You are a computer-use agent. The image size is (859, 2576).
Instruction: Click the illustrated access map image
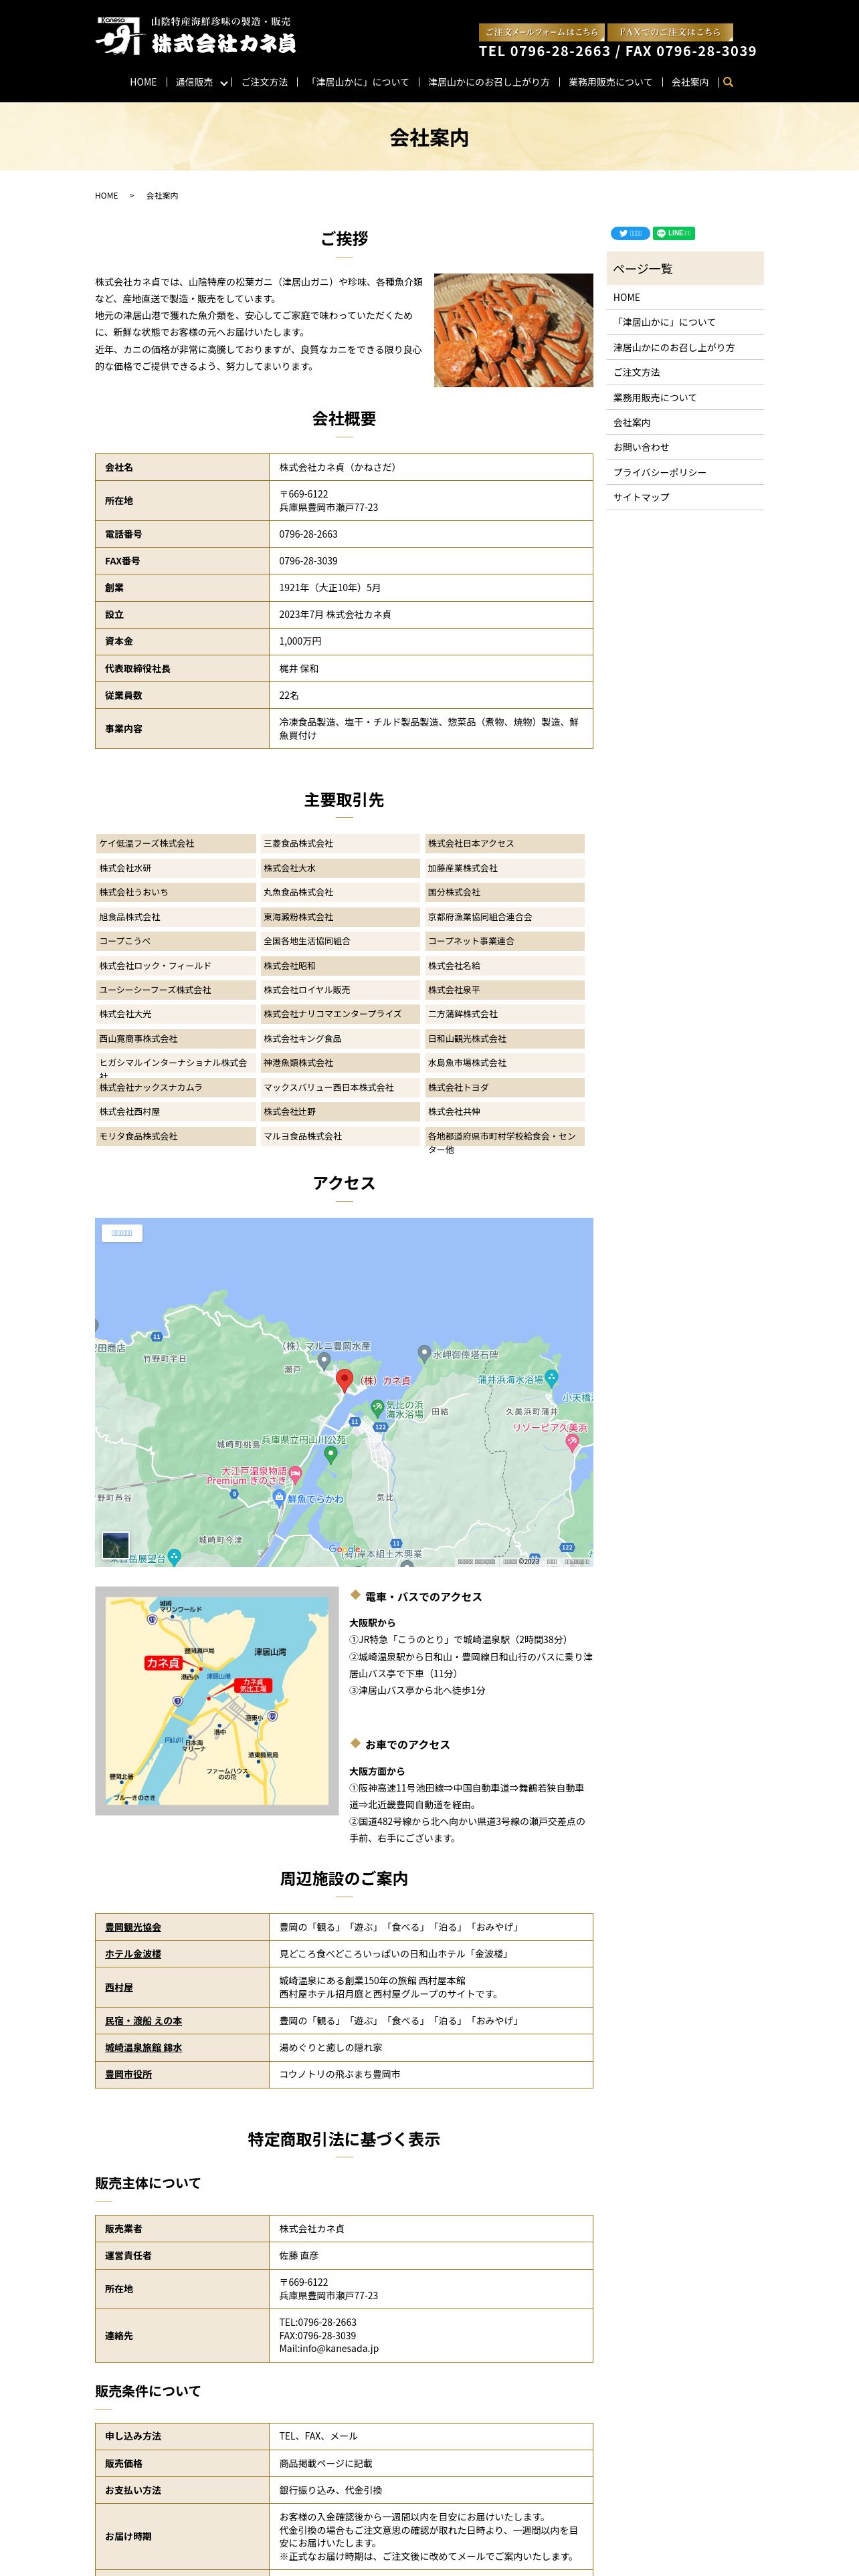point(217,1700)
